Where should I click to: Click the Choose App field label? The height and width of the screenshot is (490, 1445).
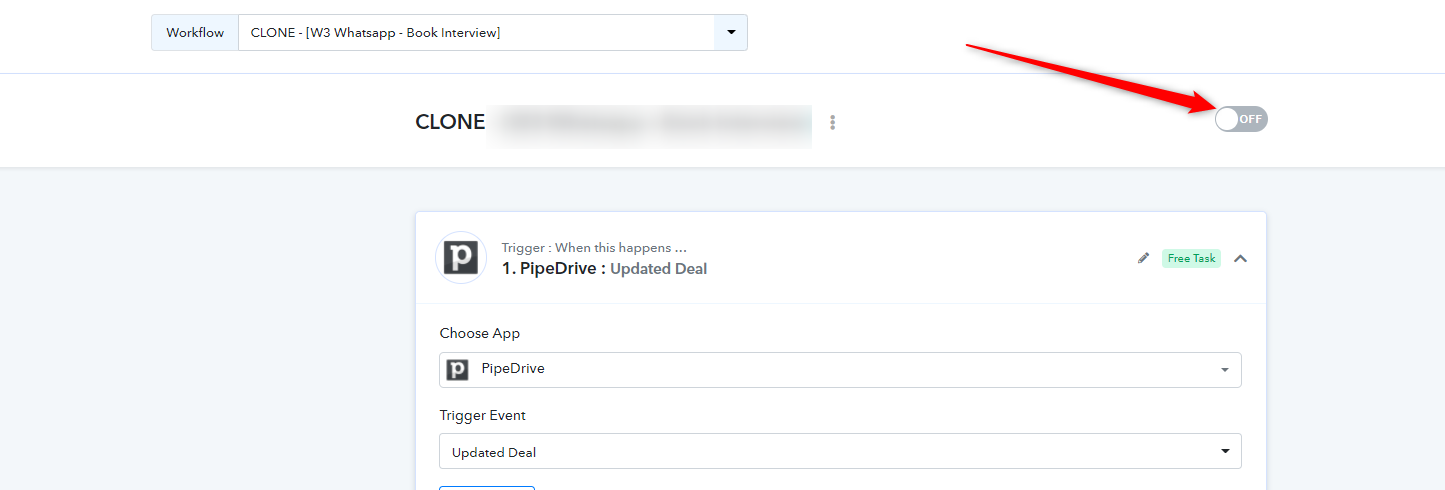tap(480, 333)
